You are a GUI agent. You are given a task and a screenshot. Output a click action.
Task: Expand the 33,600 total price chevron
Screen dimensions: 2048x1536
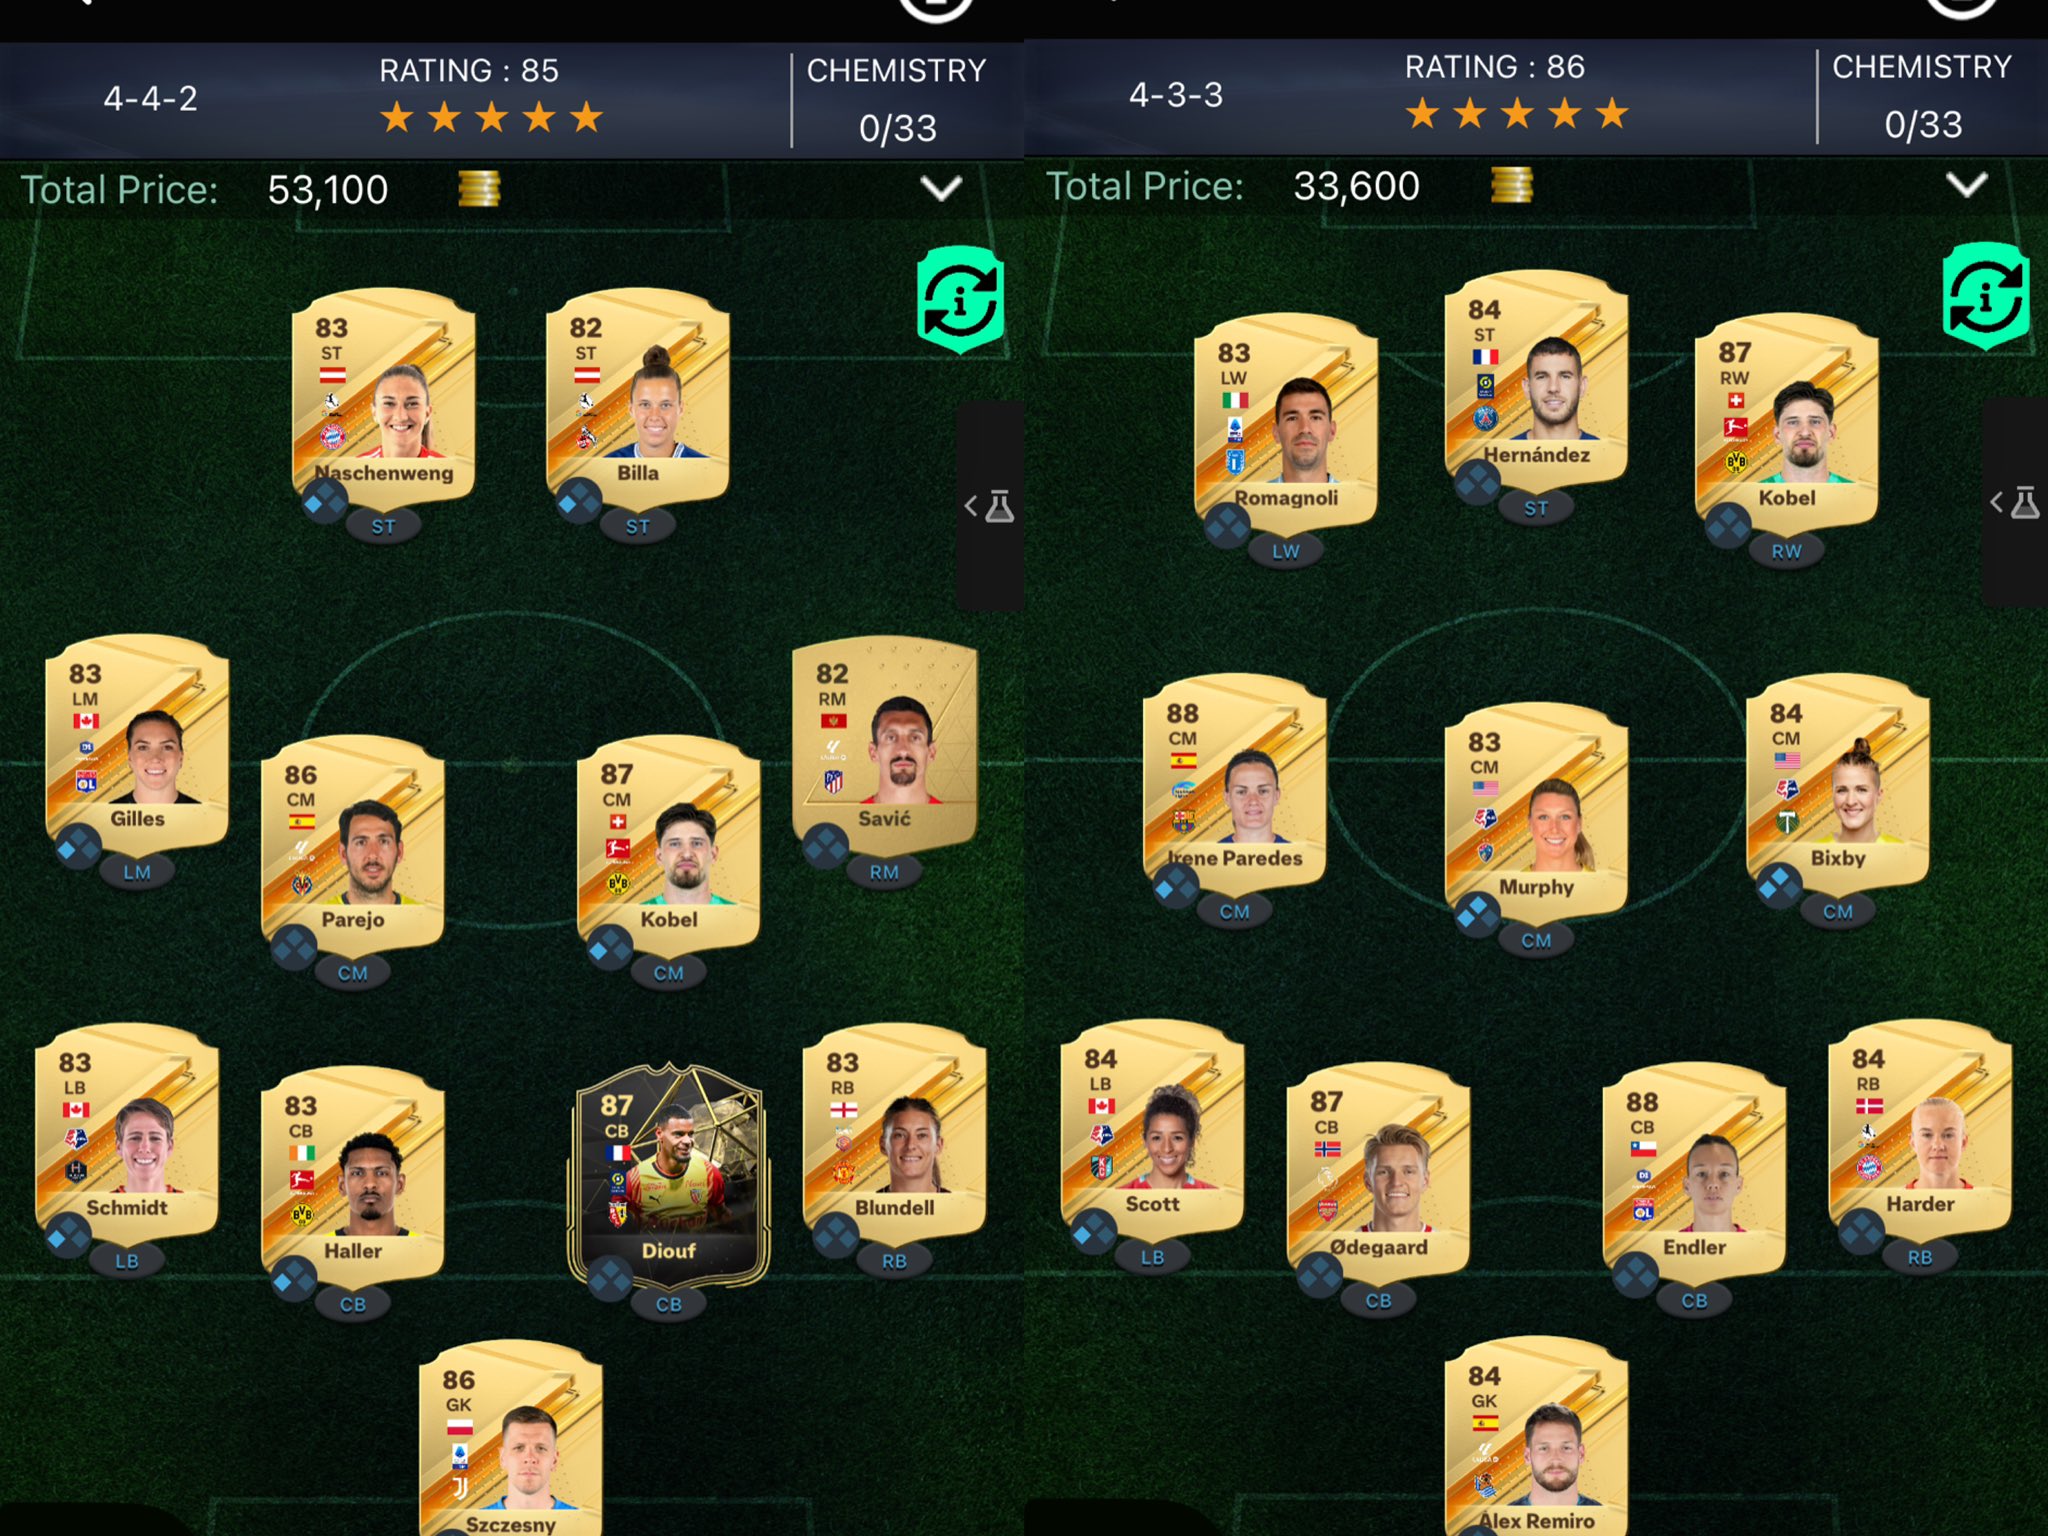point(1967,185)
